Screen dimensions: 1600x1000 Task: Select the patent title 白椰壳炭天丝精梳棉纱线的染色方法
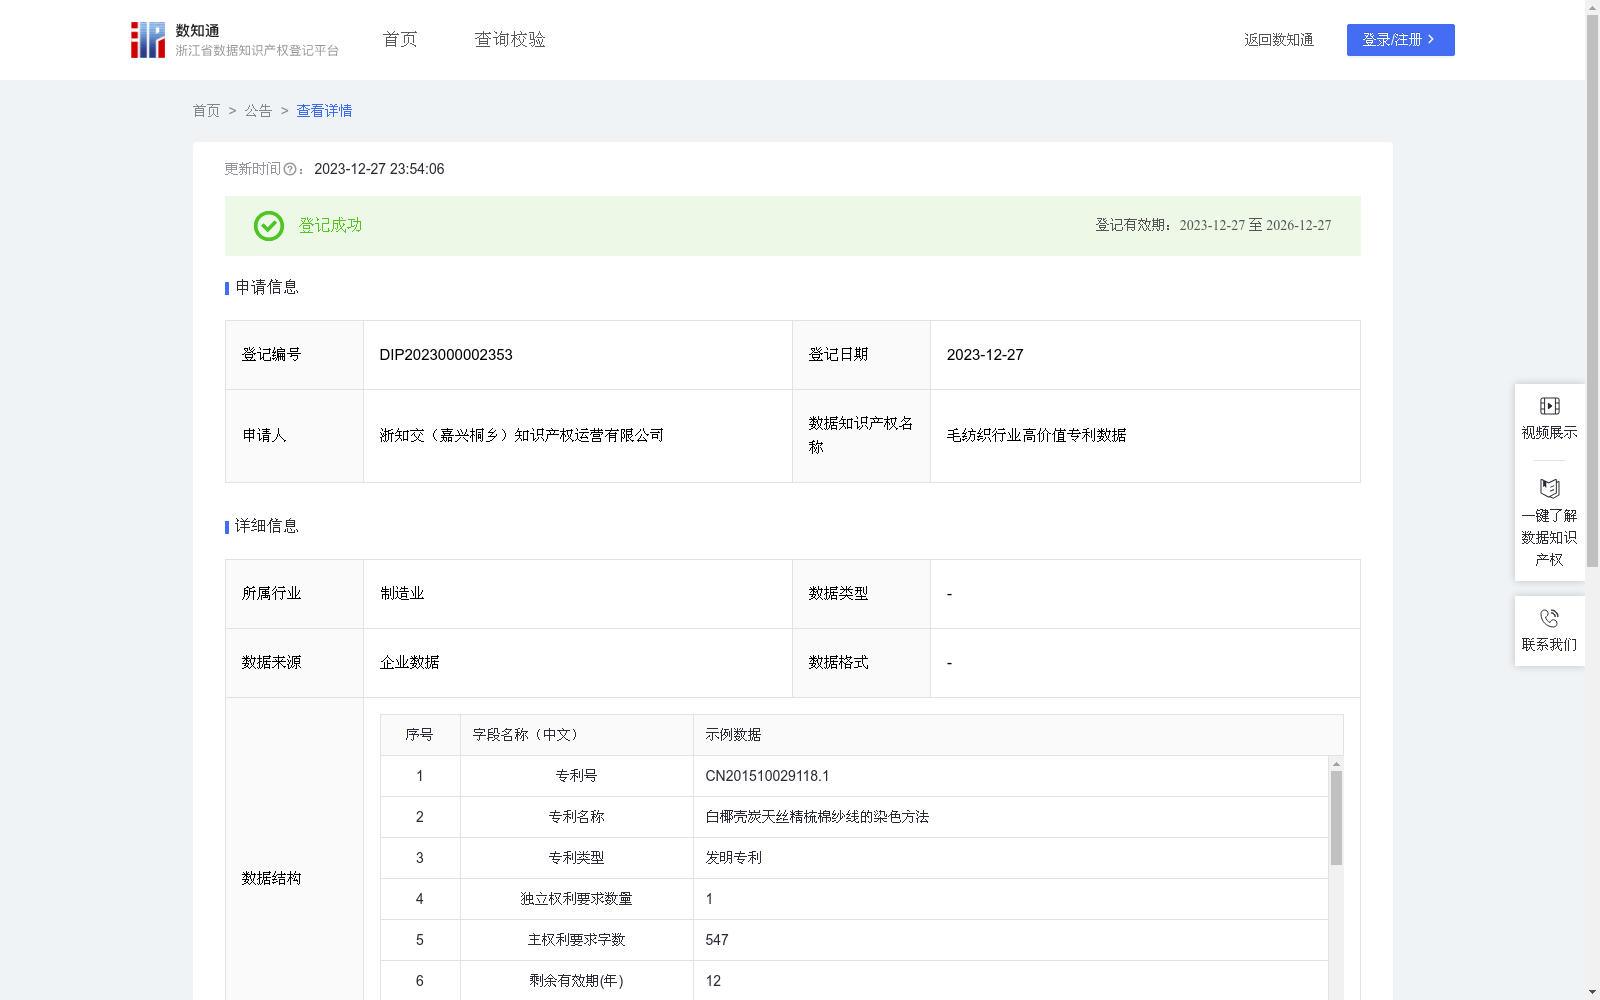pos(817,817)
